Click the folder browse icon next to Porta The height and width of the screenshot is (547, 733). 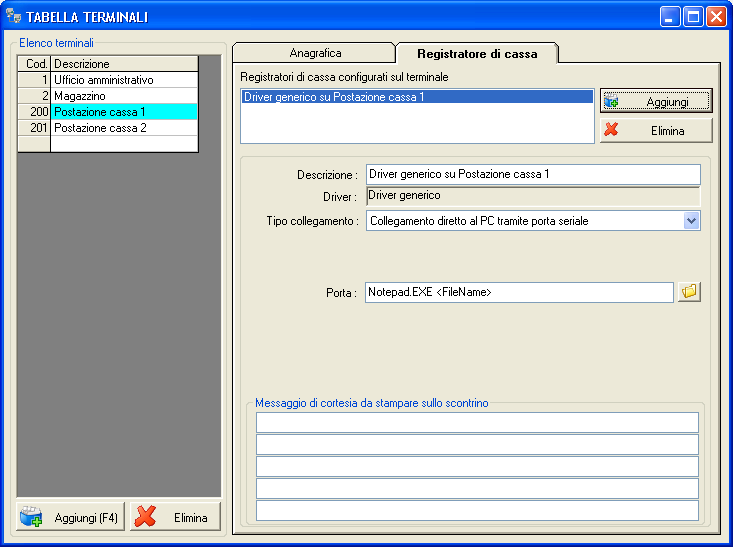[x=689, y=292]
